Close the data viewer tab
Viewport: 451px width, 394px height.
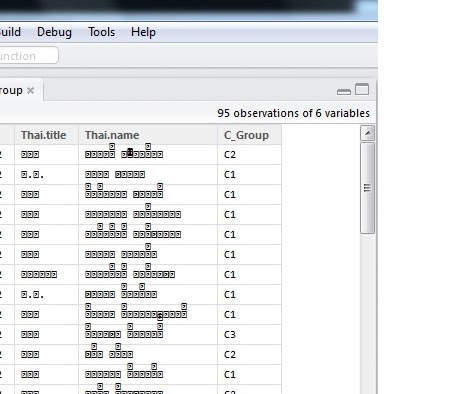30,90
